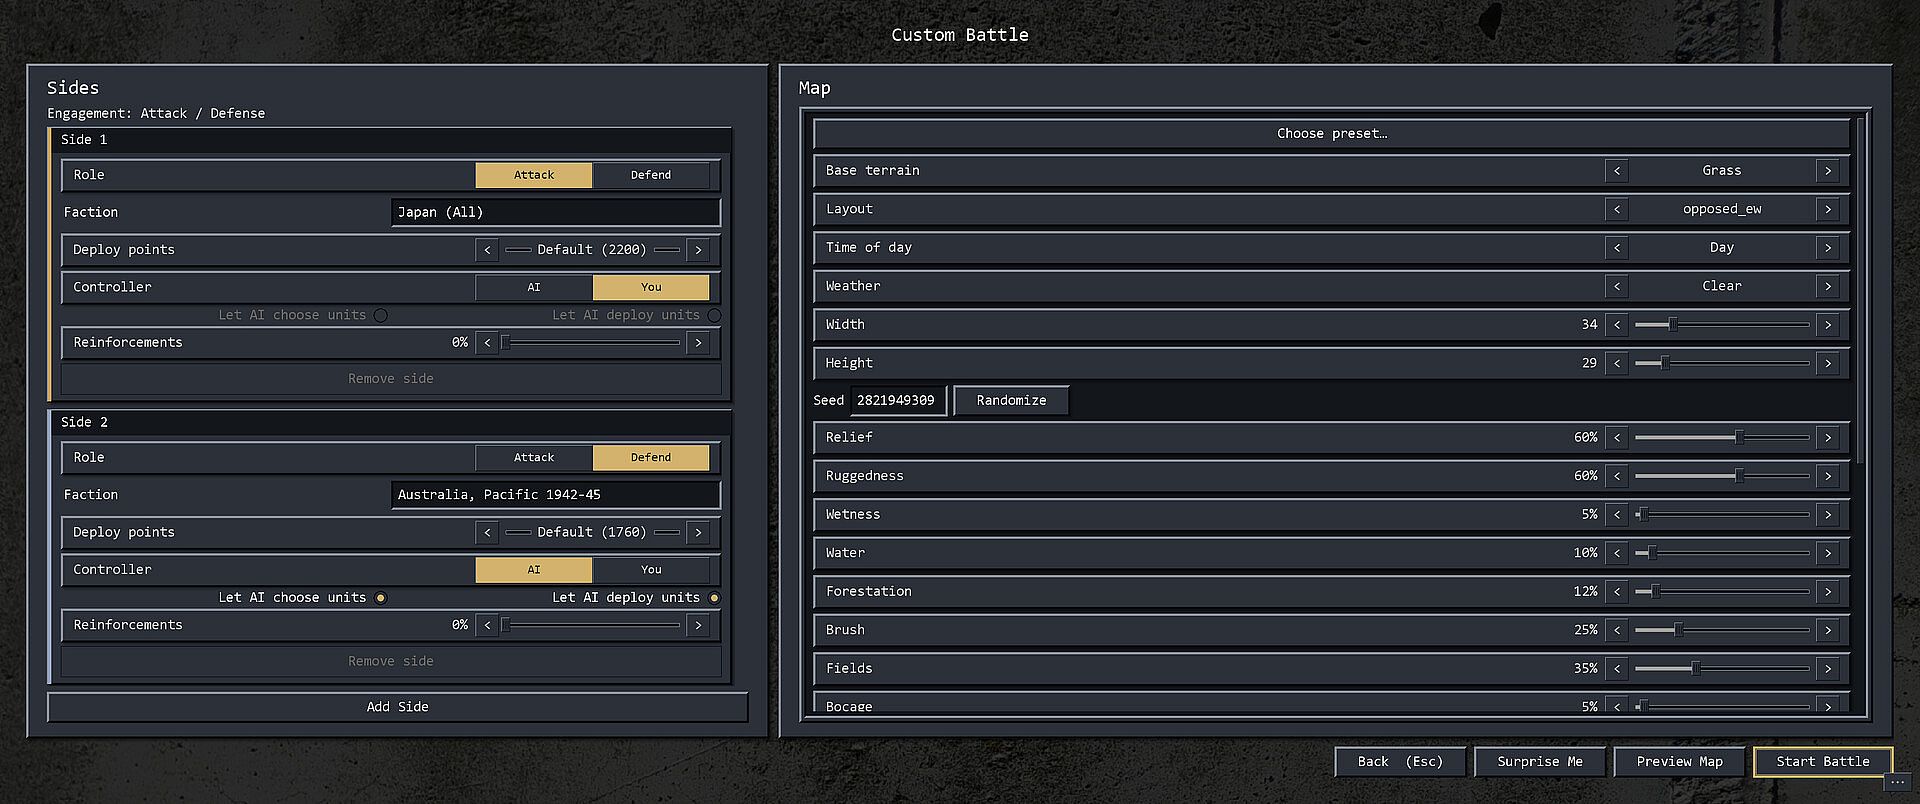Increase Side 1 reinforcements with right arrow

pyautogui.click(x=698, y=343)
